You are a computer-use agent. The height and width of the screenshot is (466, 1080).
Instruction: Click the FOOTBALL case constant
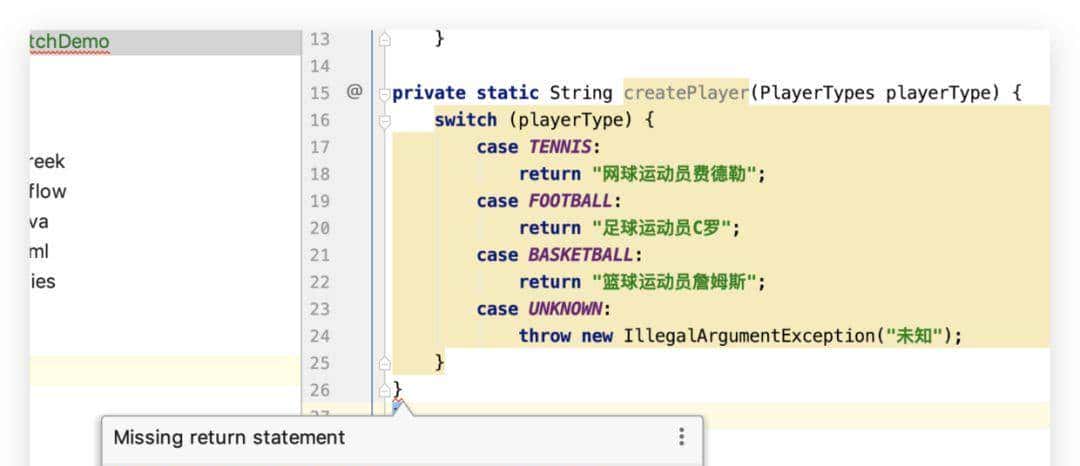[x=570, y=201]
